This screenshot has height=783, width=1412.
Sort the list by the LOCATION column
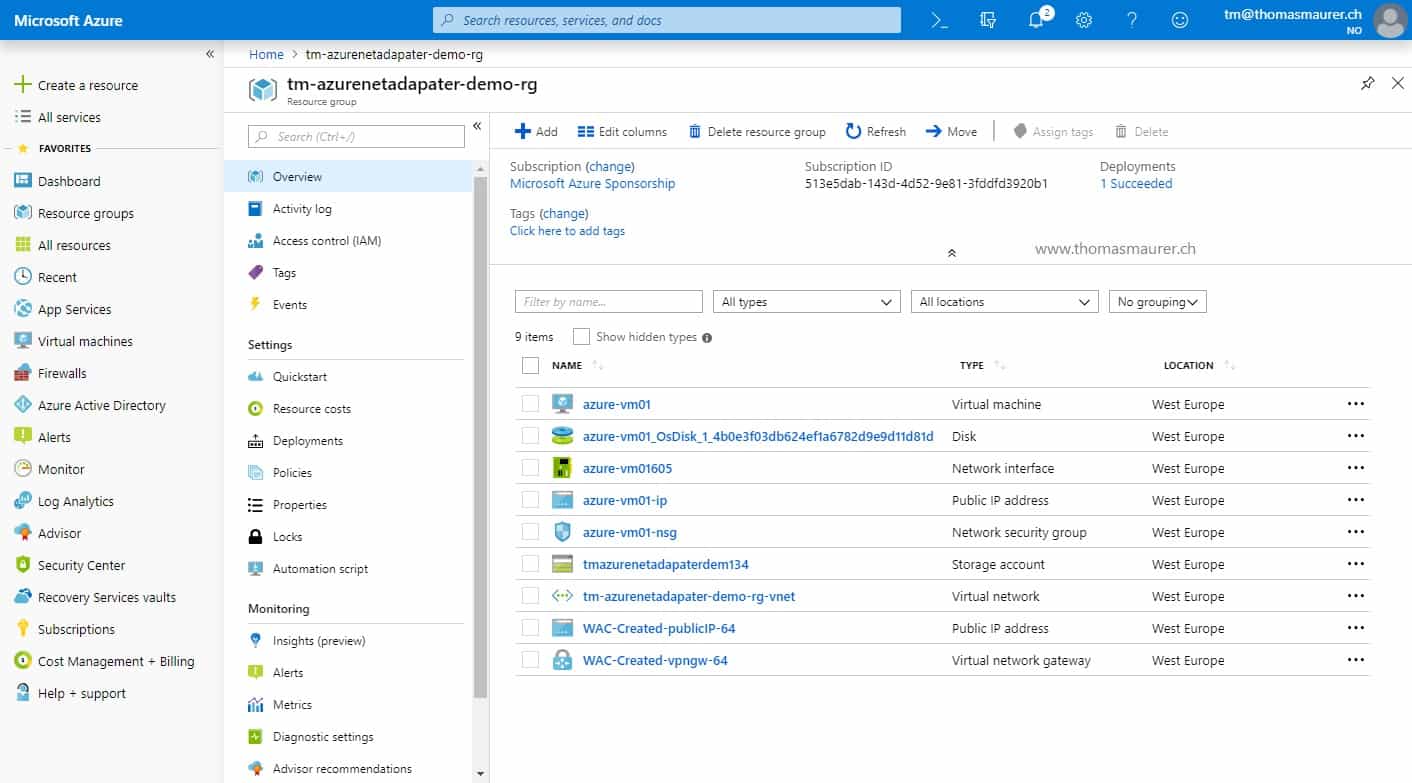point(1189,366)
